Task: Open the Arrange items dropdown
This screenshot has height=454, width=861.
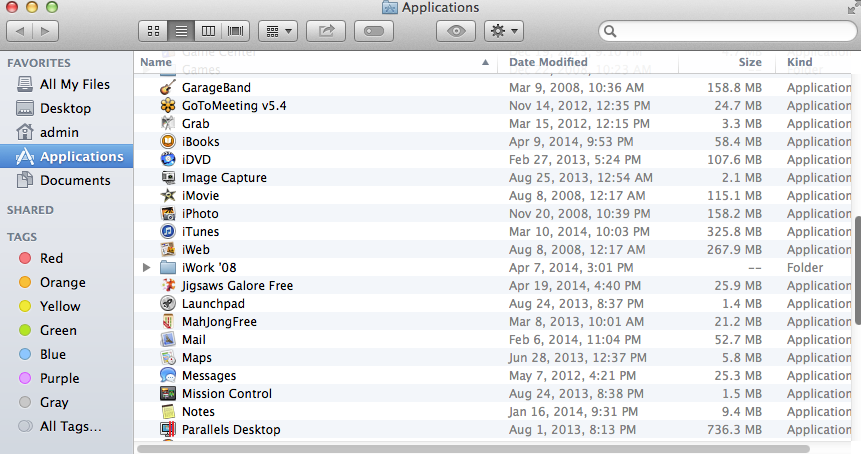Action: click(x=278, y=31)
